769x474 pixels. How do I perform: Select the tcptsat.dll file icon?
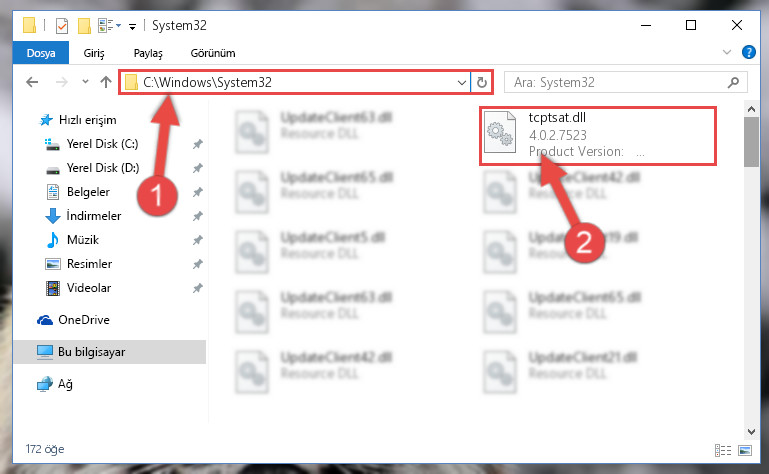pyautogui.click(x=500, y=132)
